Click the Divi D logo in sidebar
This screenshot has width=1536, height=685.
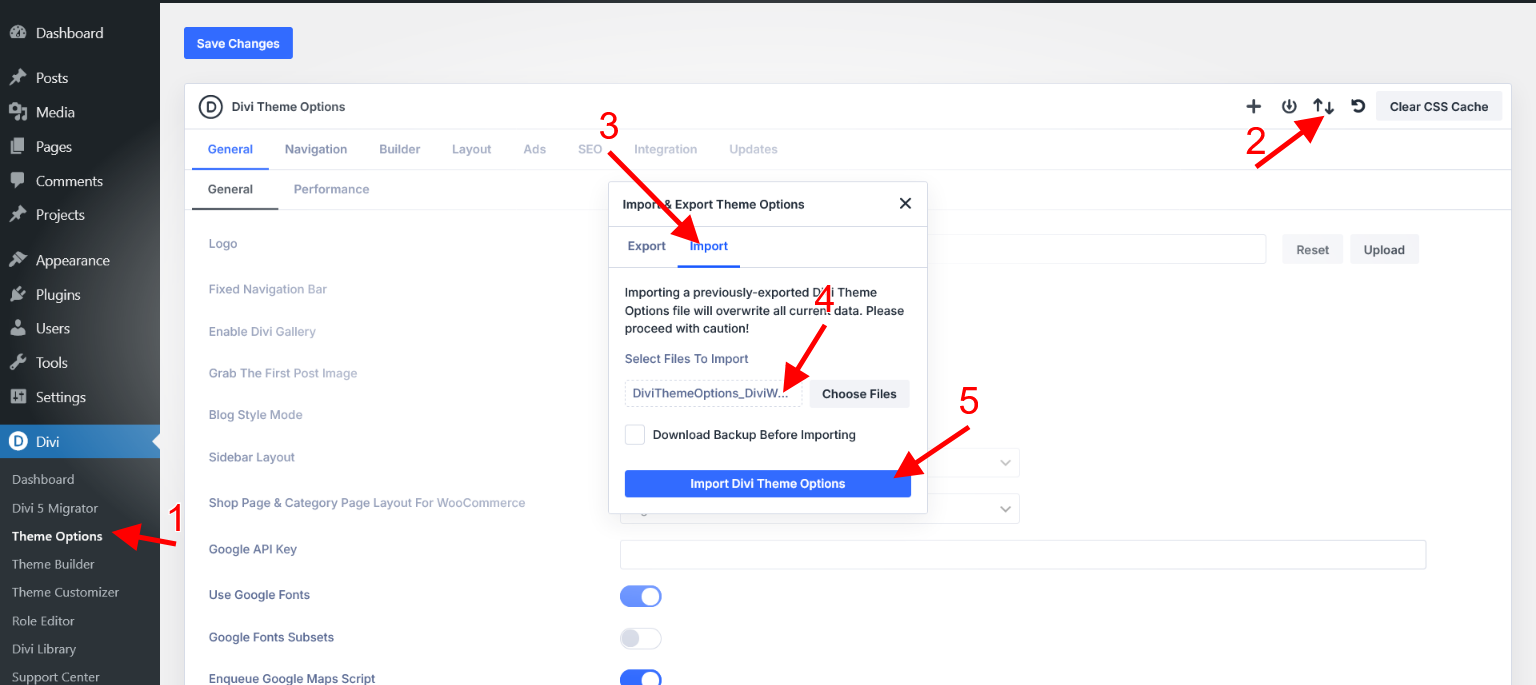click(17, 441)
